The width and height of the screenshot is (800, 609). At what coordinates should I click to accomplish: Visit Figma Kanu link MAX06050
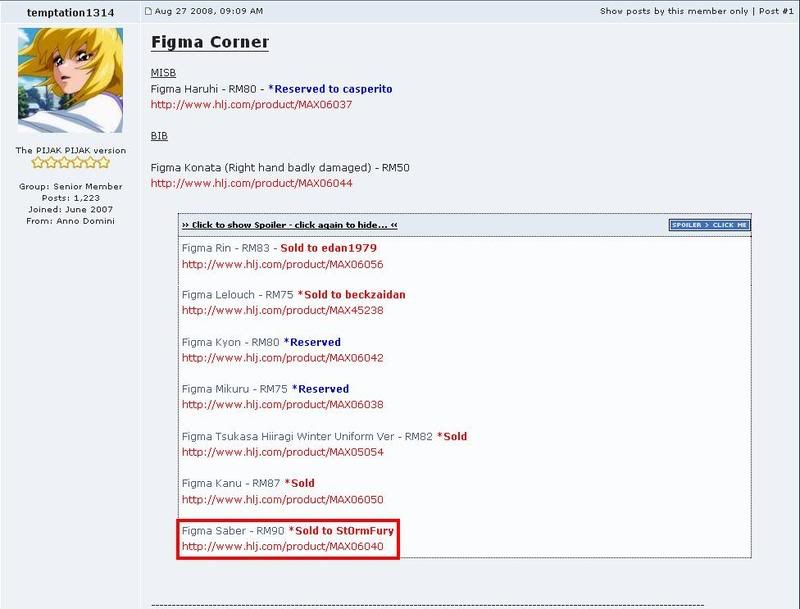click(282, 499)
